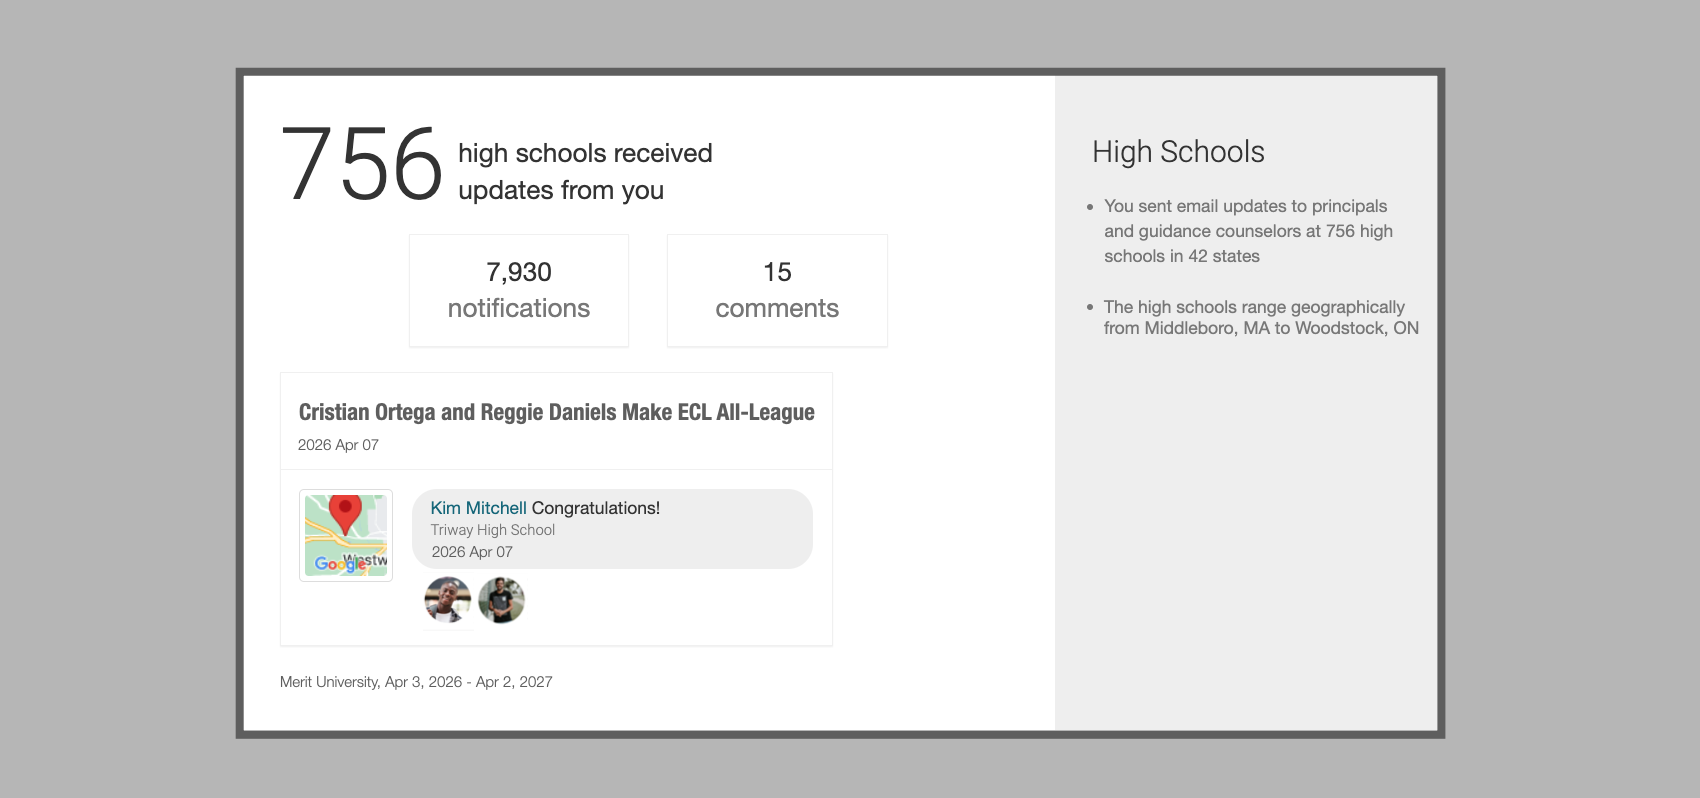Click the Congratulations! comment text
This screenshot has height=798, width=1700.
[596, 508]
